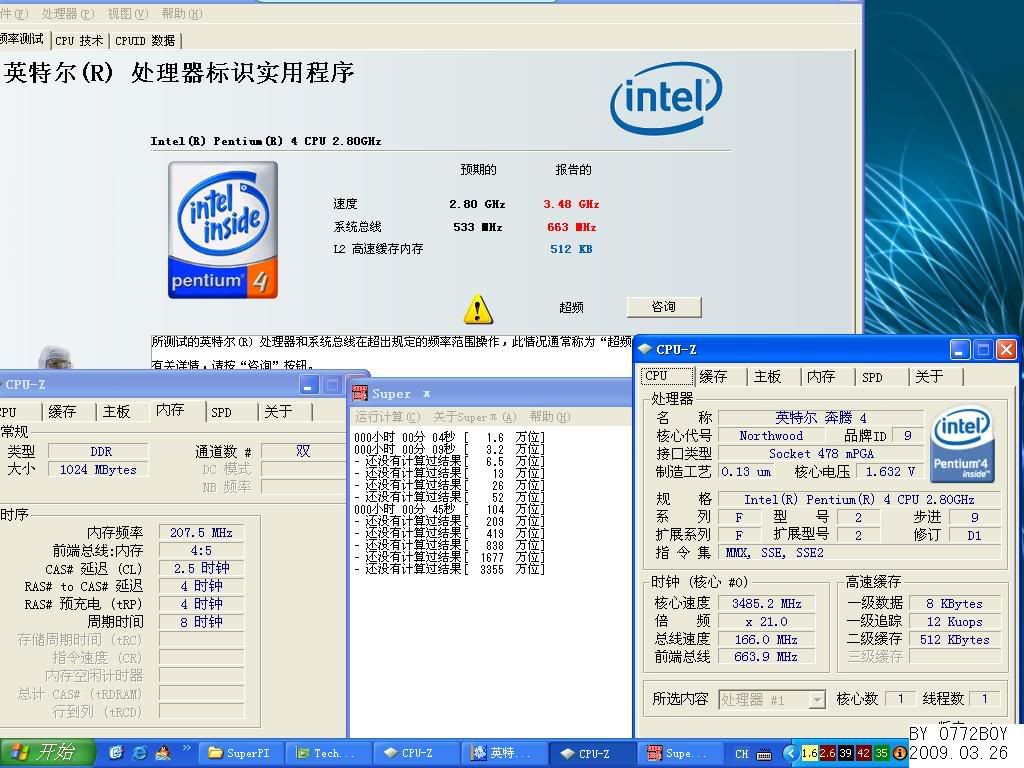1024x768 pixels.
Task: Expand the quick launch overflow chevron
Action: point(186,748)
